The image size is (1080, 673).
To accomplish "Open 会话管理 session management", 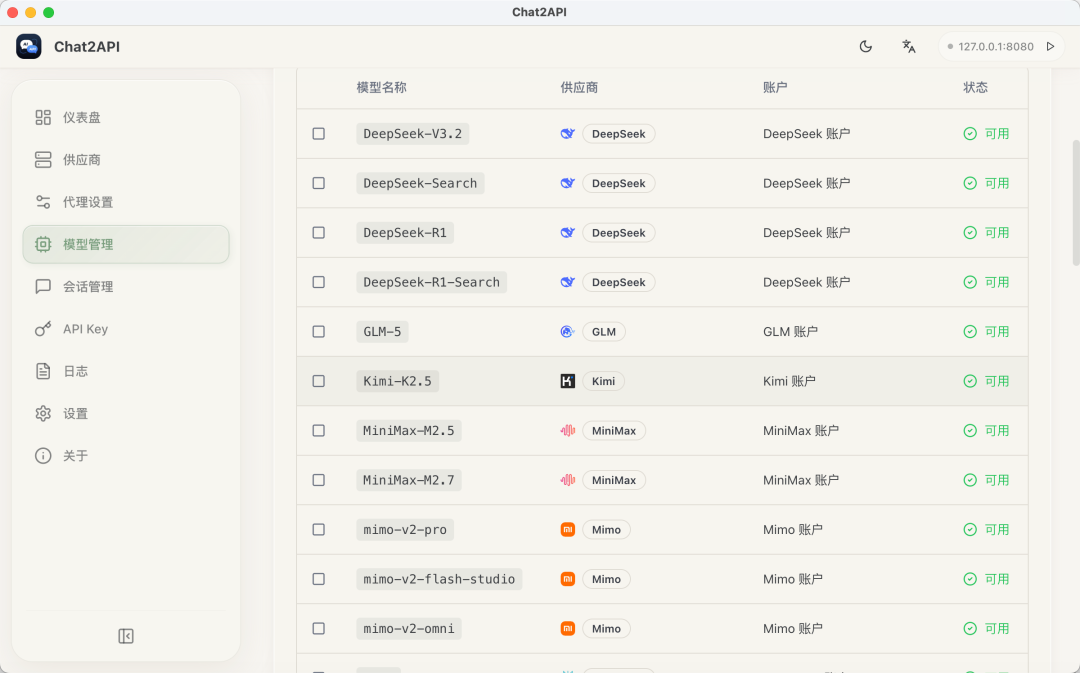I will [x=126, y=287].
